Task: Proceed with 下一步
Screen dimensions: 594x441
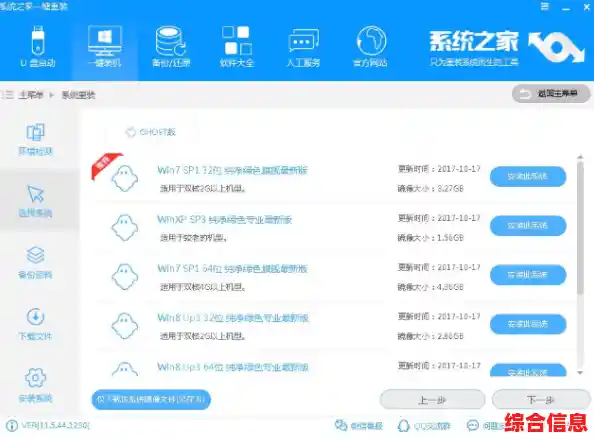Action: (541, 400)
